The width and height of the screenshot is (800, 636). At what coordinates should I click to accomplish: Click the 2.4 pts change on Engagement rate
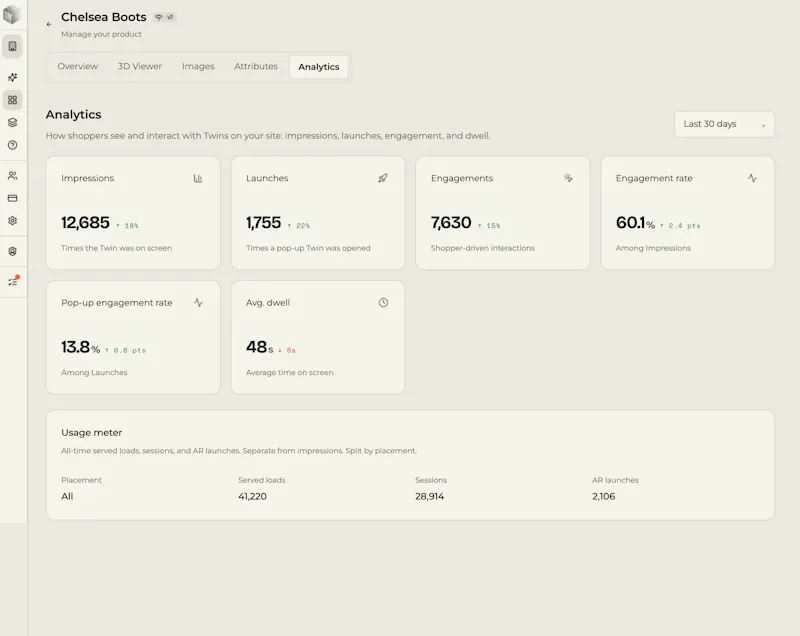point(680,225)
